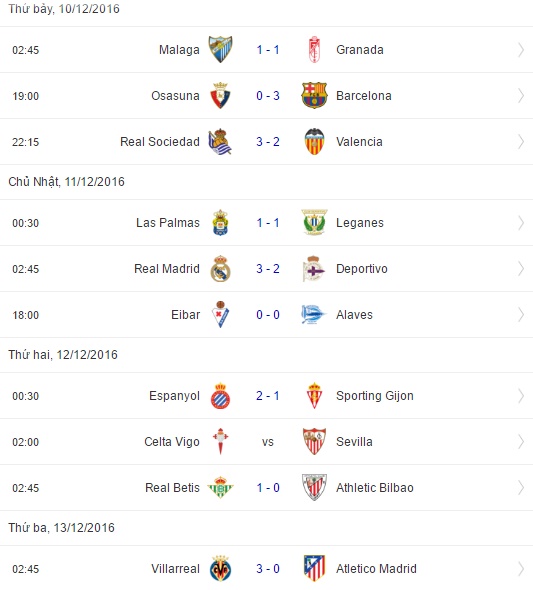Click the Villarreal yellow crest

click(x=220, y=568)
